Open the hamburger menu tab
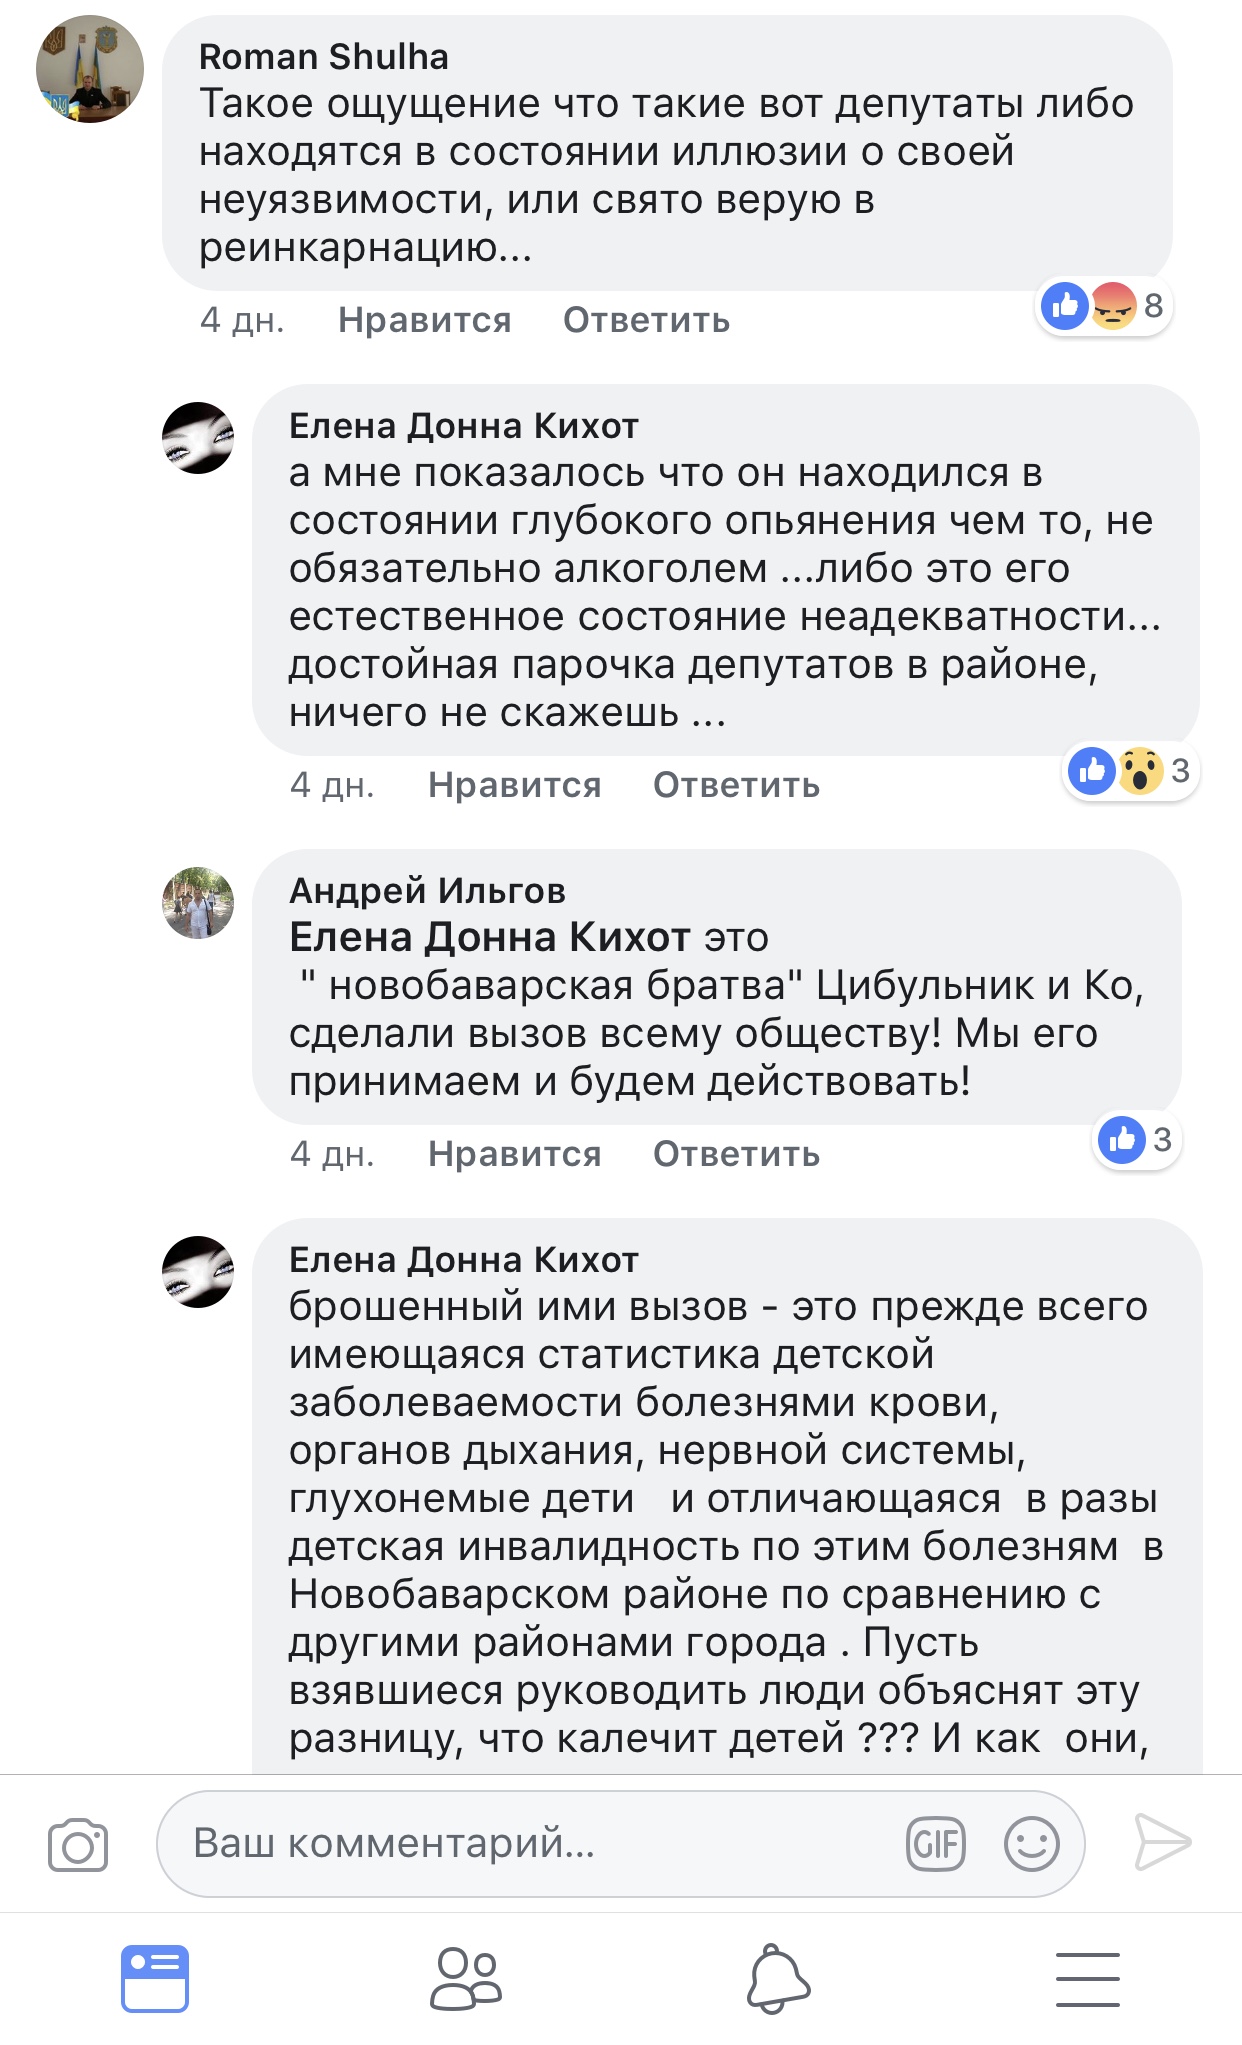 point(1087,1978)
